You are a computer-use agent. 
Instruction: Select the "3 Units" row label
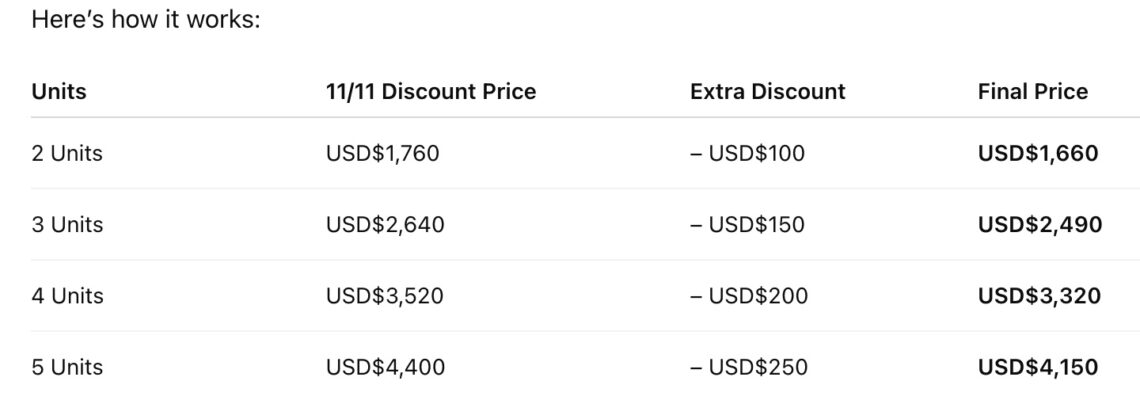coord(67,225)
